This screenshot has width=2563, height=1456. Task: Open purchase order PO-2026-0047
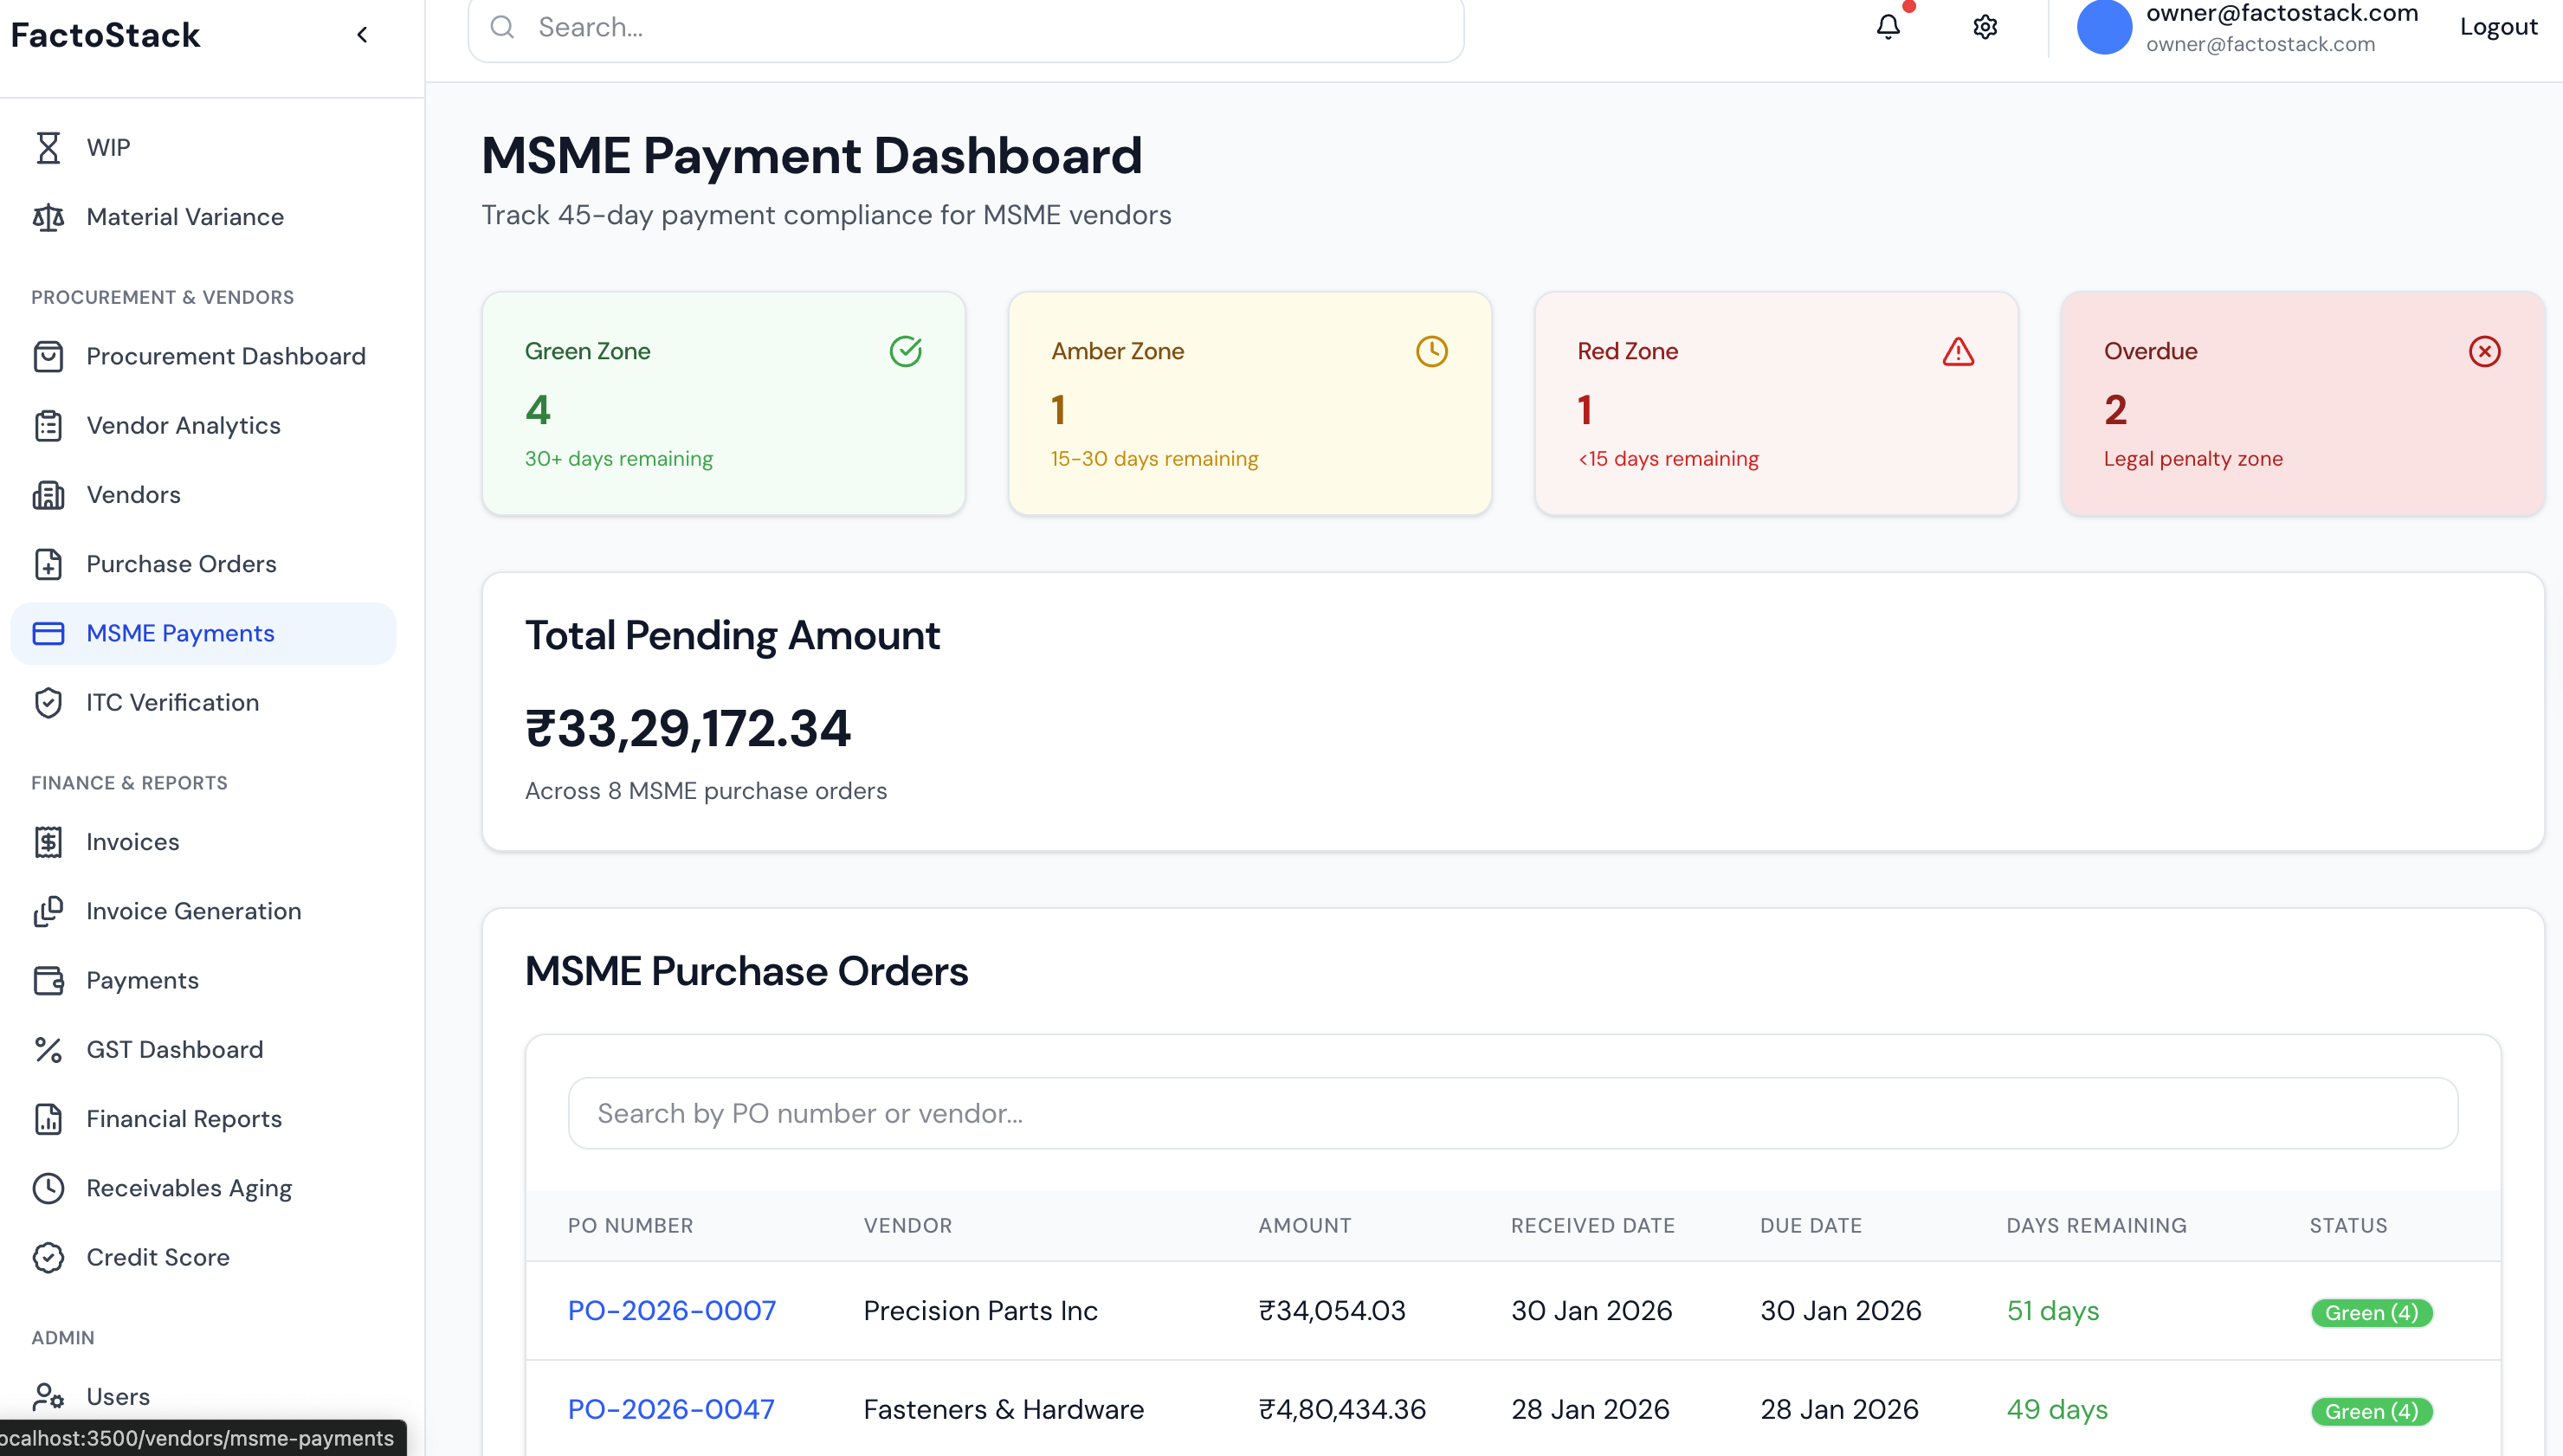671,1409
